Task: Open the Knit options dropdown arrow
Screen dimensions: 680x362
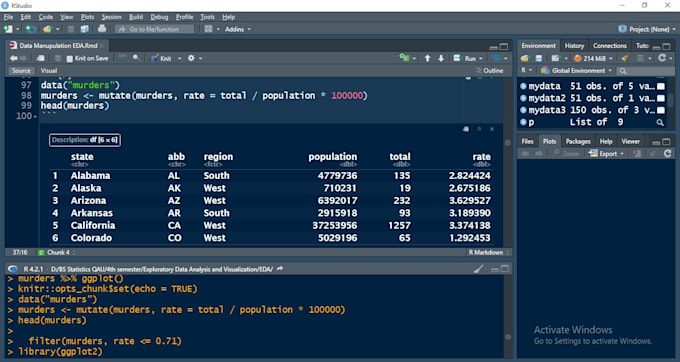Action: coord(179,59)
